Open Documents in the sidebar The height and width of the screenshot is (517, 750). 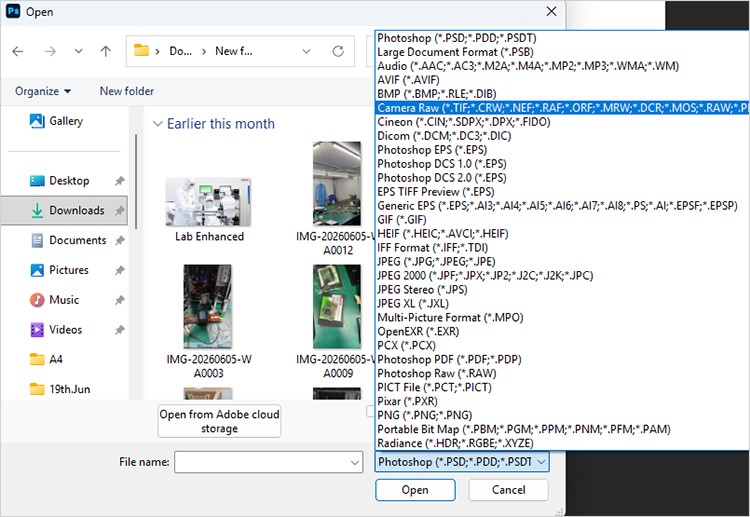pyautogui.click(x=68, y=240)
